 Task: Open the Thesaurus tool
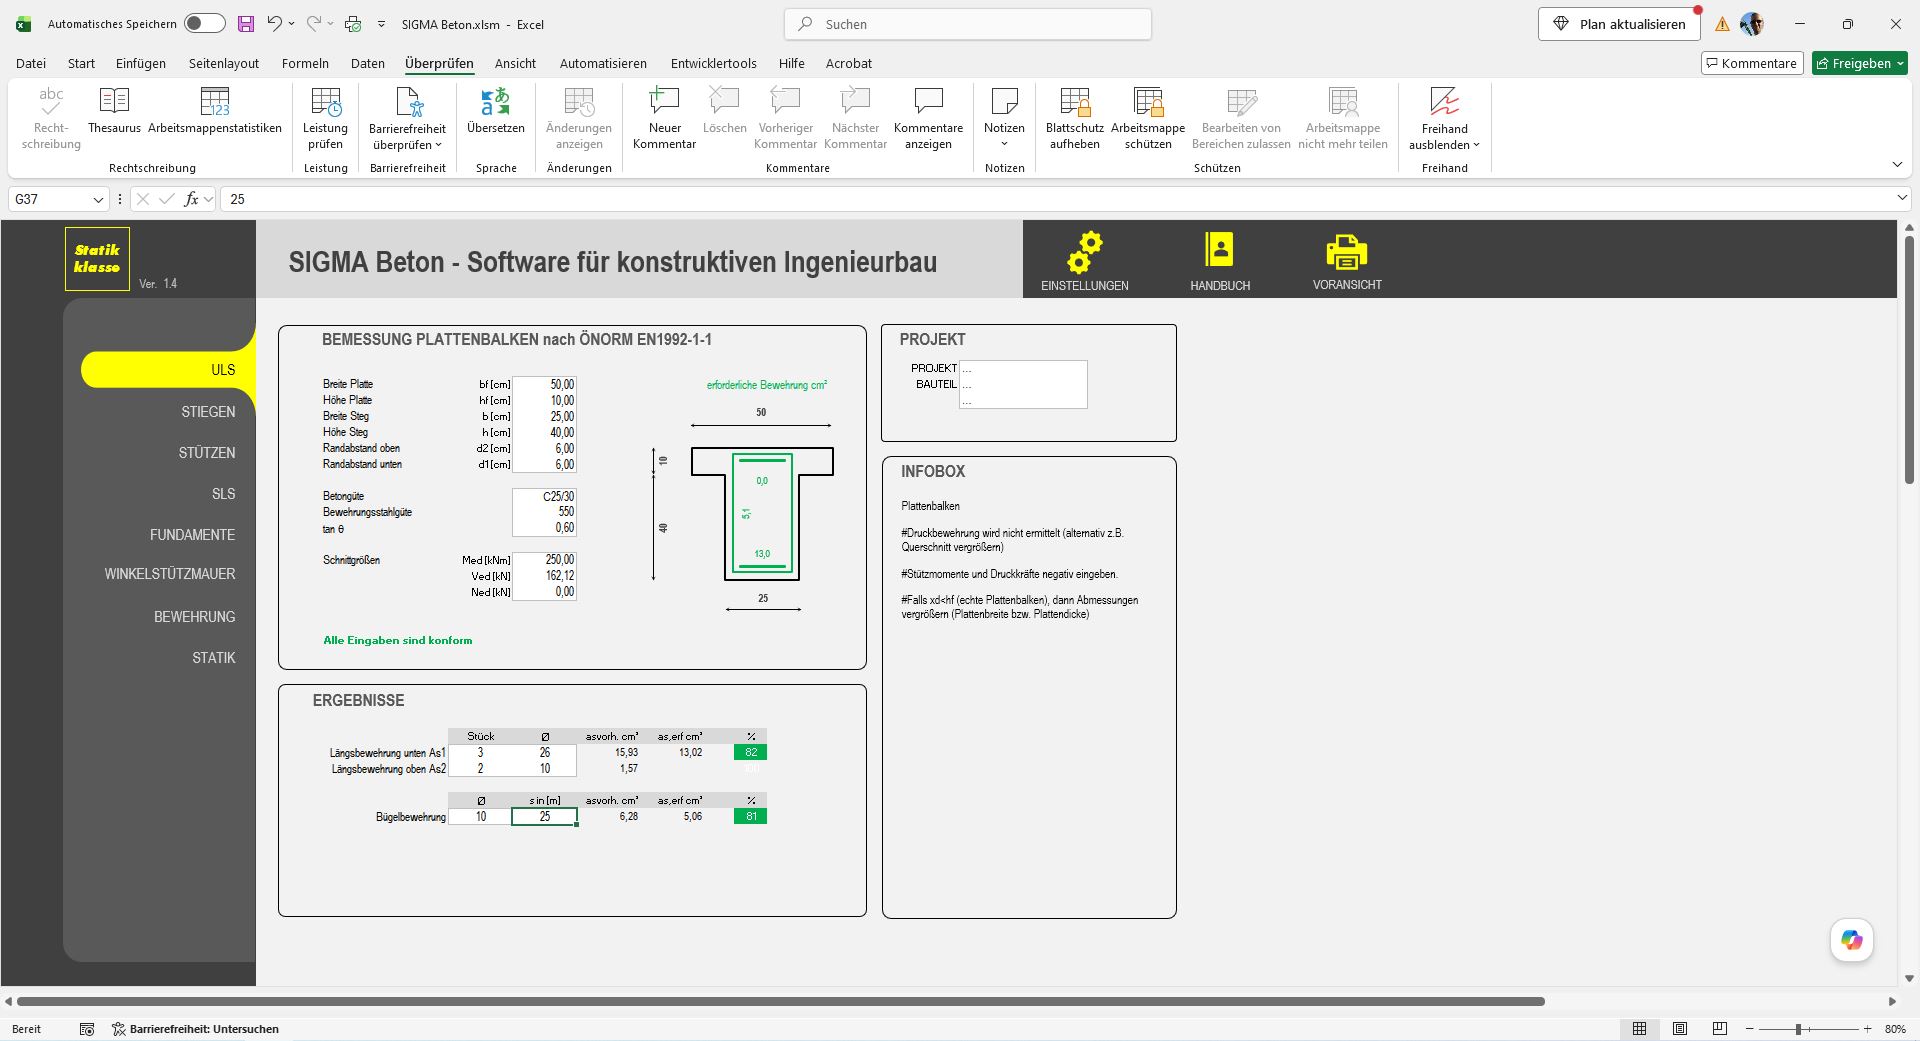[x=114, y=111]
